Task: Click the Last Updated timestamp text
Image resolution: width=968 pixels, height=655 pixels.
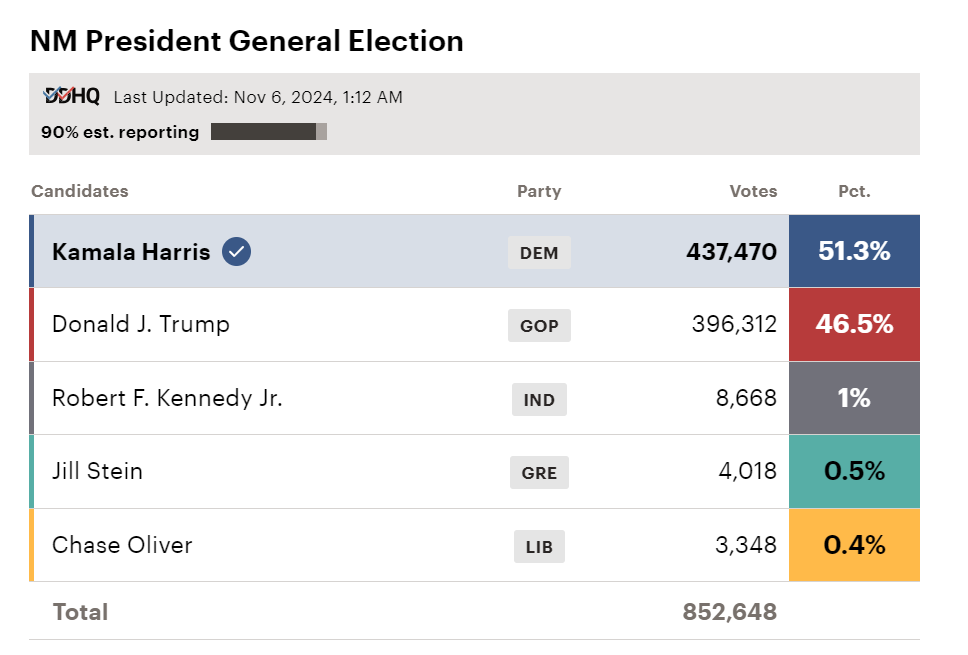Action: click(258, 97)
